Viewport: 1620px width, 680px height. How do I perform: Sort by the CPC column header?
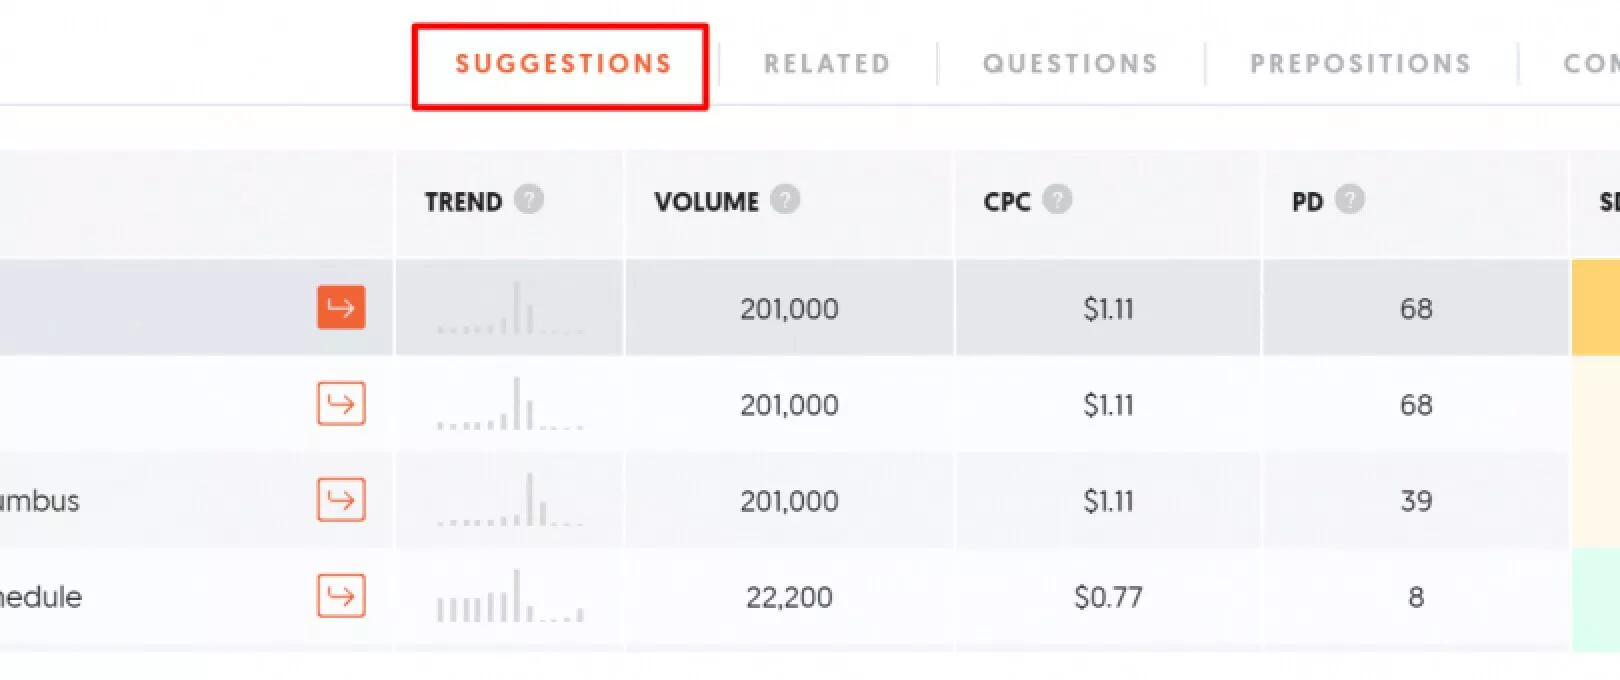(1006, 202)
